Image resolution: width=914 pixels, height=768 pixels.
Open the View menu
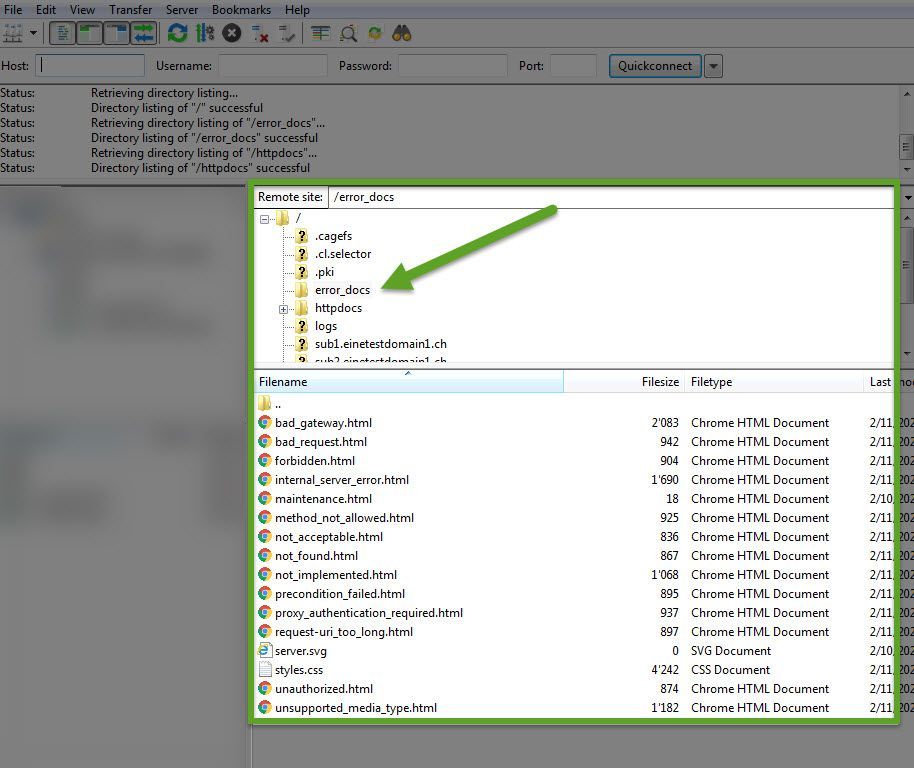click(x=82, y=10)
